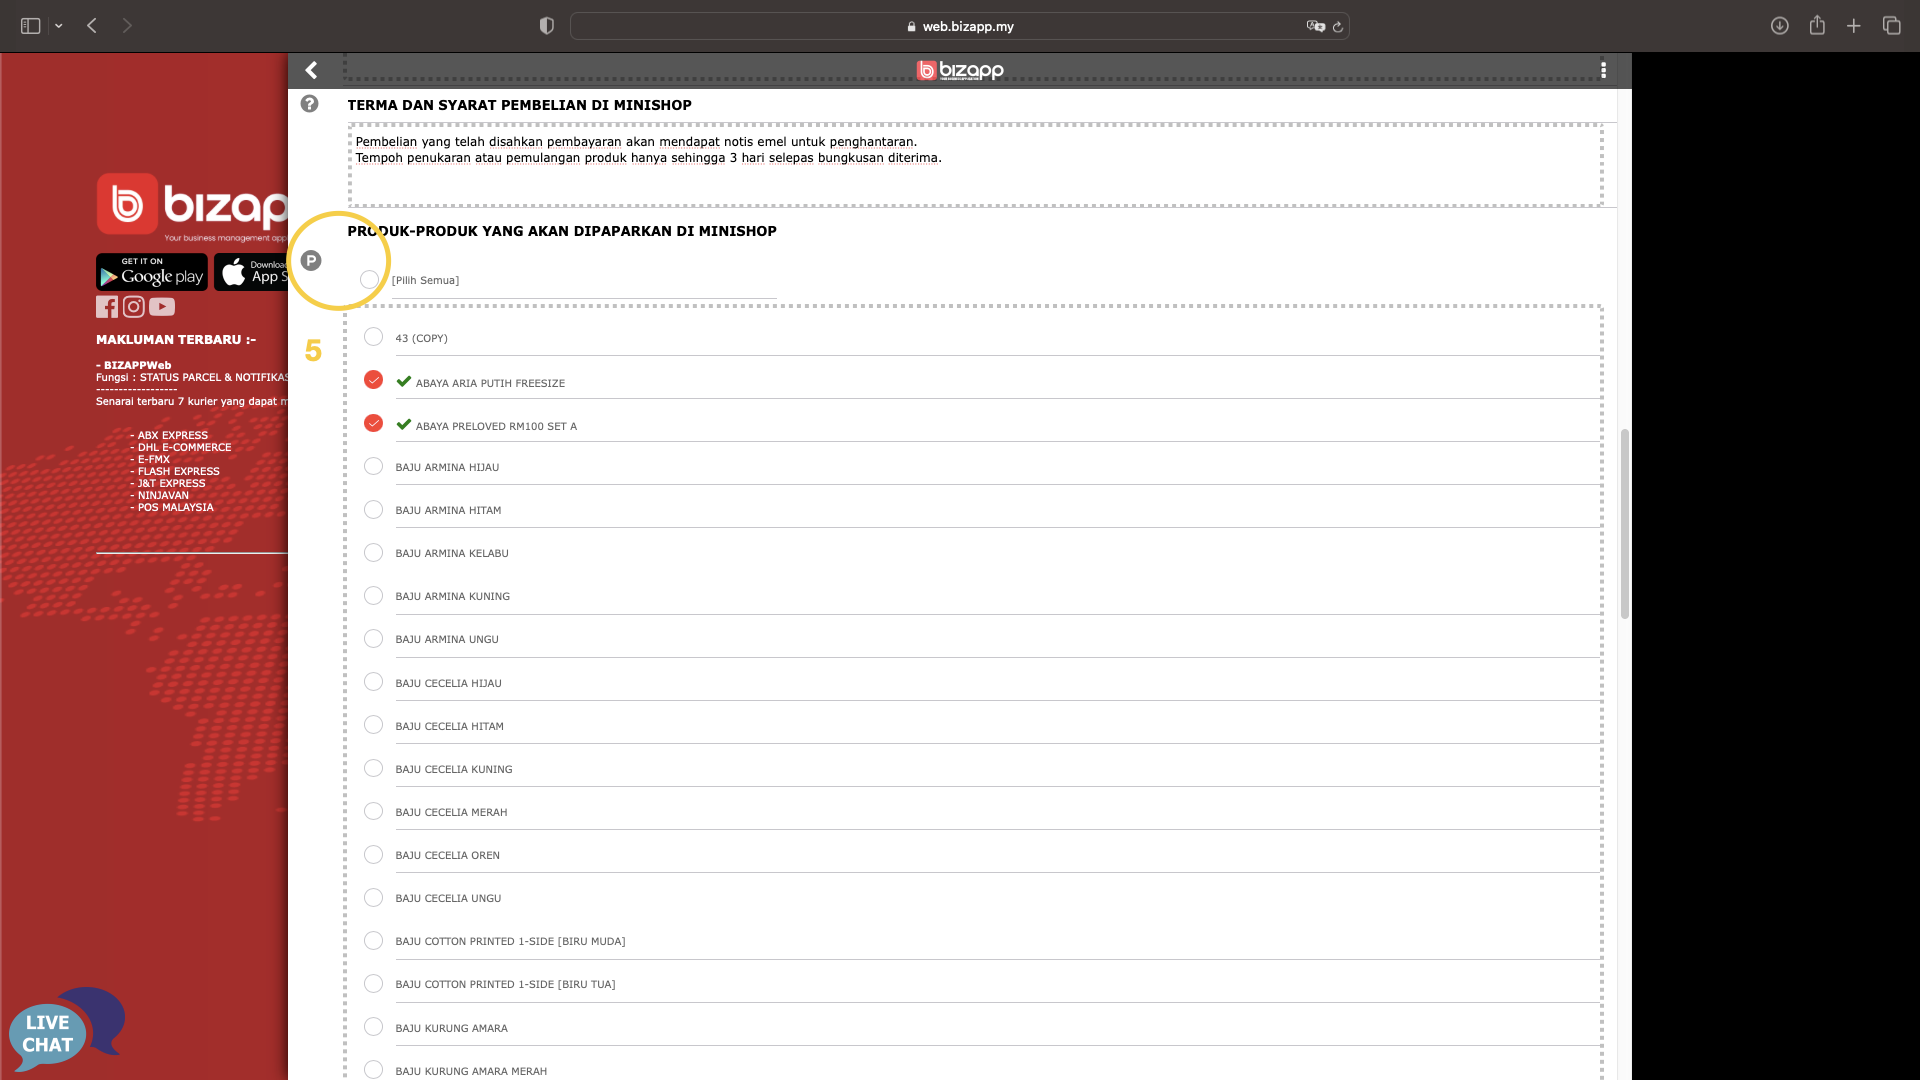Deselect ABAYA ARIA PUTIH FREESIZE
1920x1080 pixels.
point(373,380)
